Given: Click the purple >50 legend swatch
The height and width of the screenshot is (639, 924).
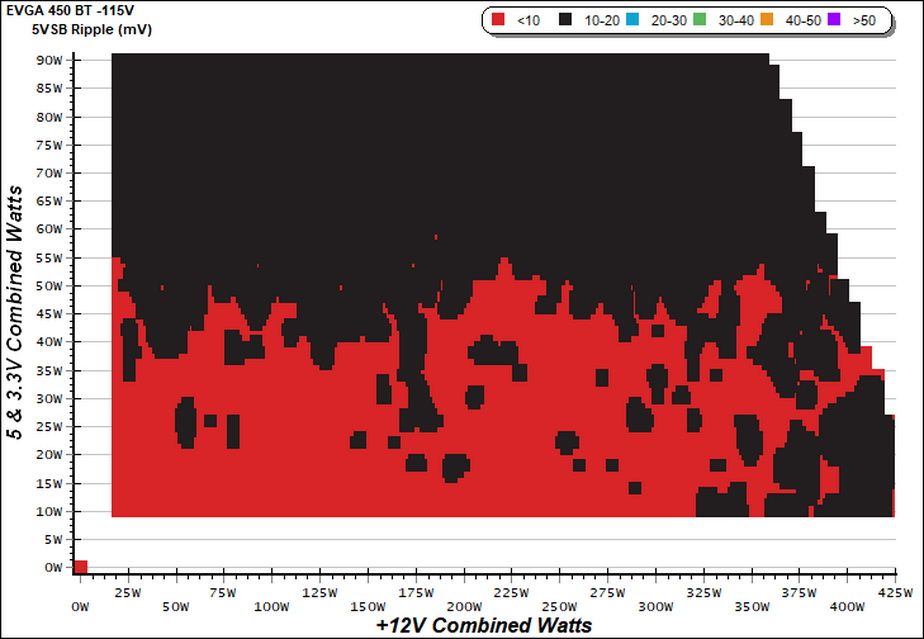Looking at the screenshot, I should click(834, 19).
